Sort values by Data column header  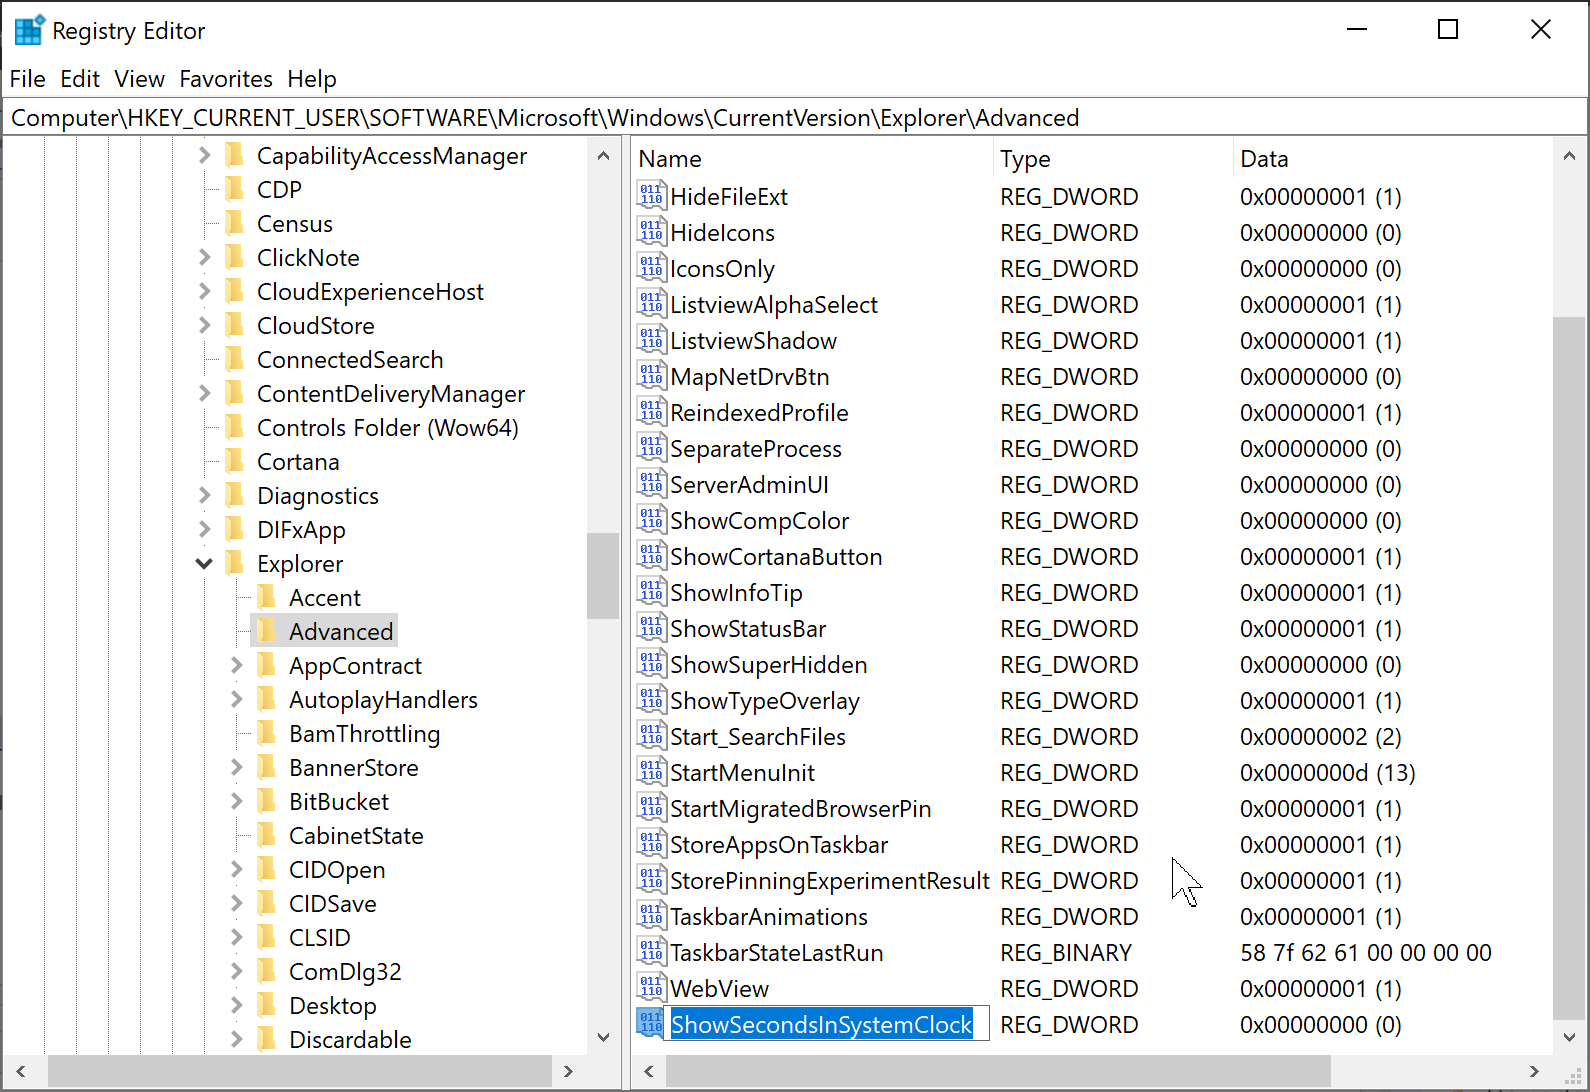(x=1393, y=159)
